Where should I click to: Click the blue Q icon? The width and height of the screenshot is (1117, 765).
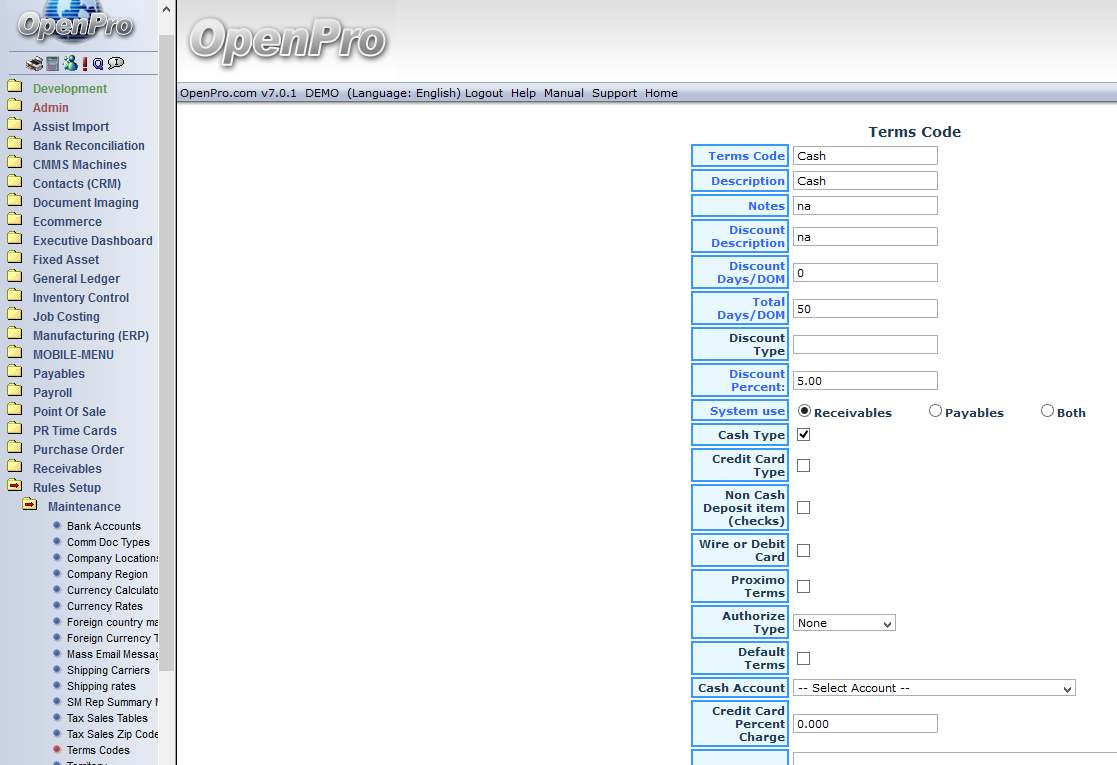click(x=98, y=64)
